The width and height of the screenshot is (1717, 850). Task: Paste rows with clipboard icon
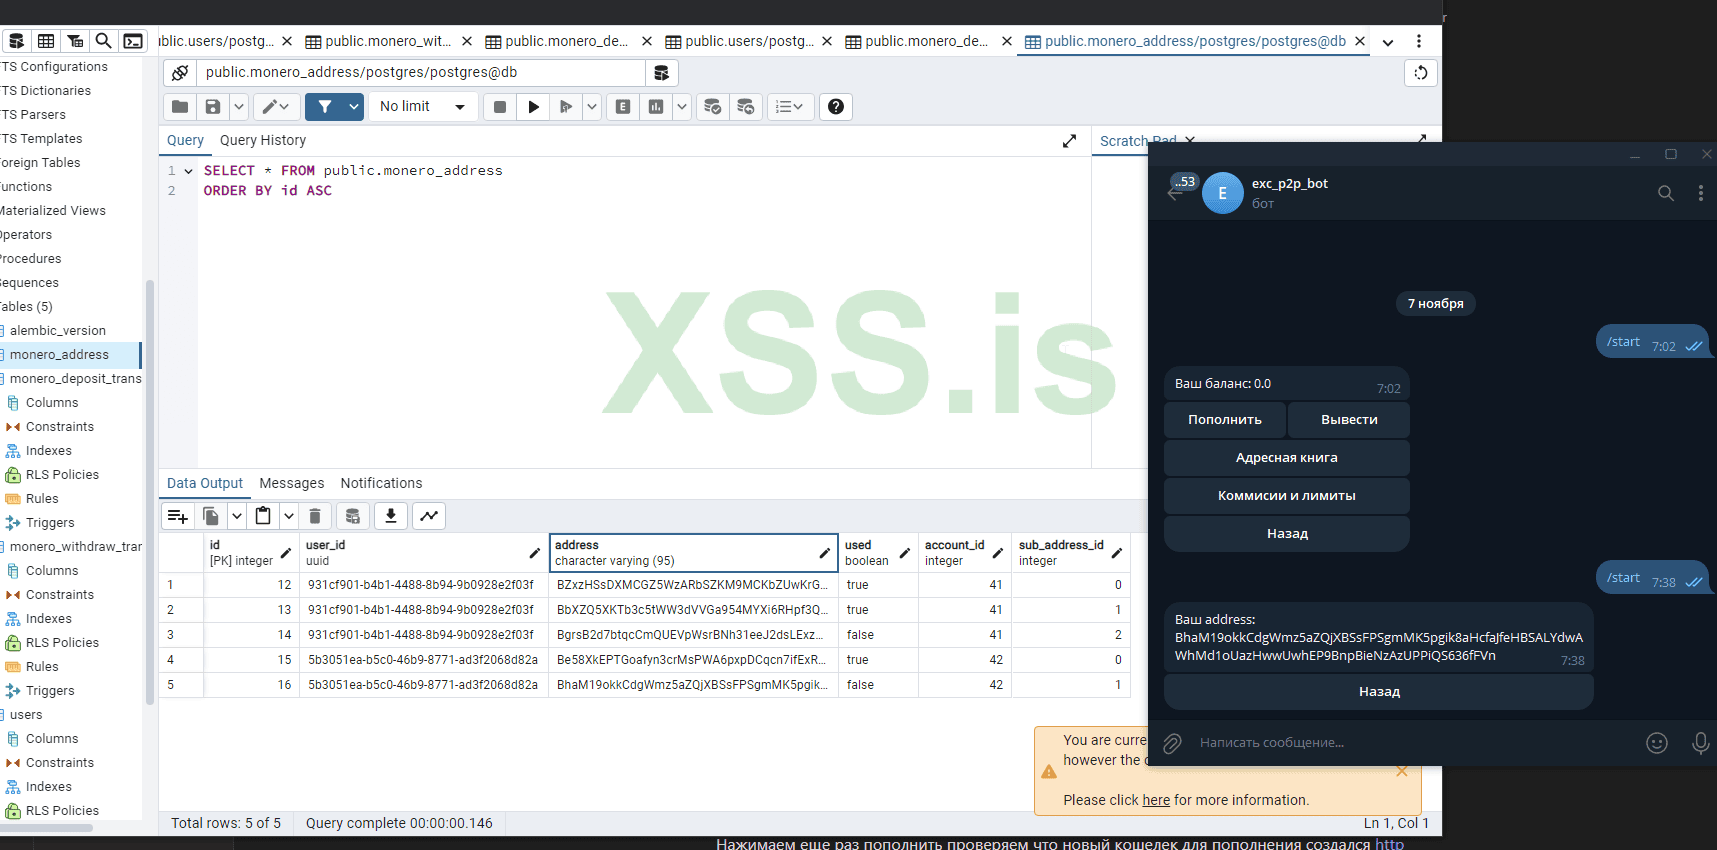point(263,516)
